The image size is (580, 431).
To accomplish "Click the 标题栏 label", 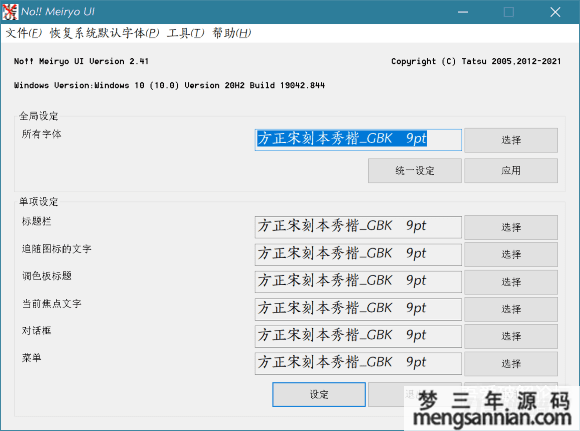I will pyautogui.click(x=36, y=221).
